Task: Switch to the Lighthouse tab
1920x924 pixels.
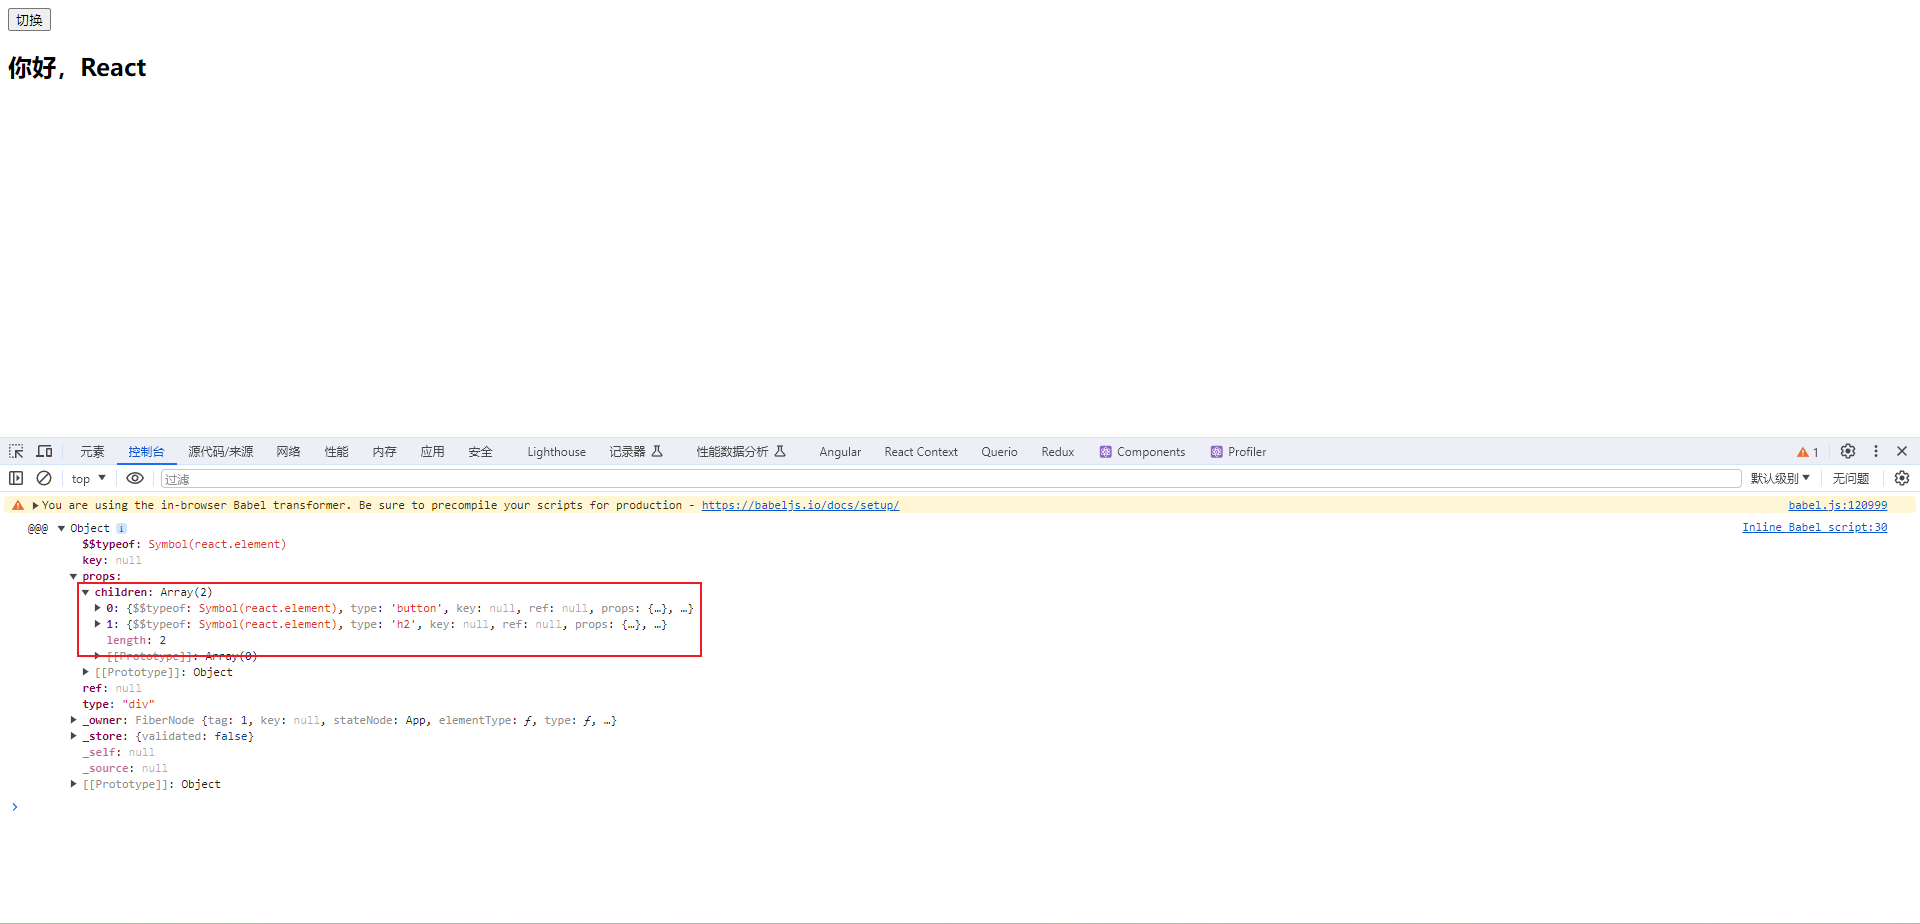Action: [556, 452]
